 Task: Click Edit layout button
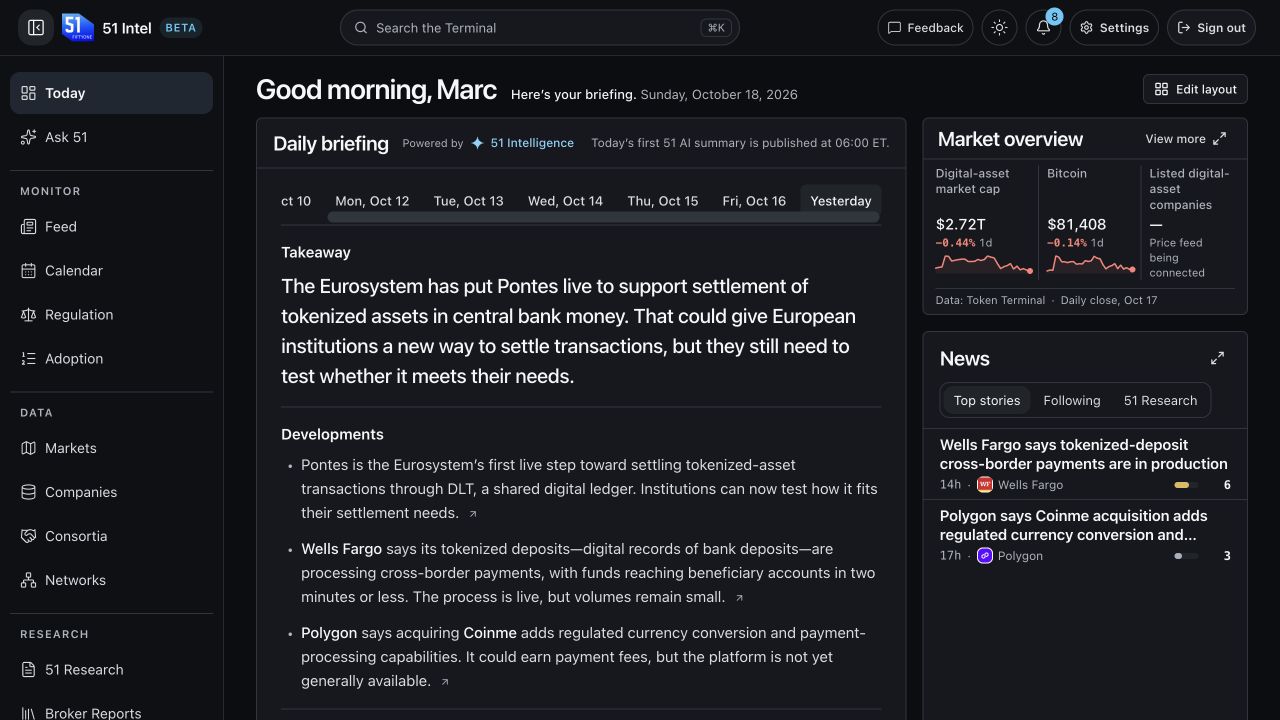tap(1195, 89)
